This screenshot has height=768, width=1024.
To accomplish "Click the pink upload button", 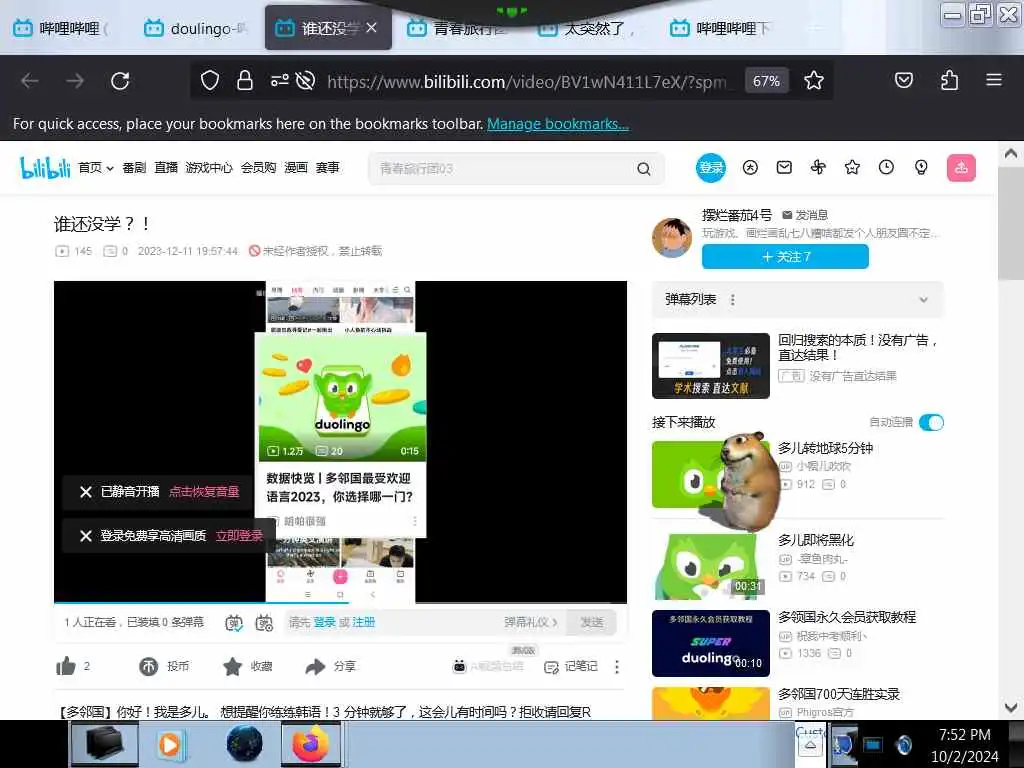I will 961,168.
